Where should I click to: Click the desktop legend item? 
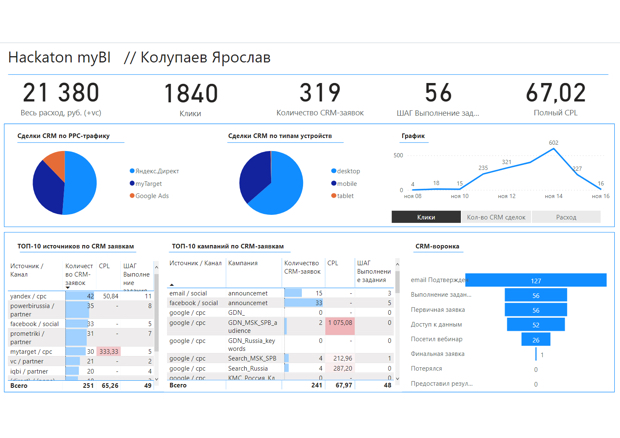346,171
